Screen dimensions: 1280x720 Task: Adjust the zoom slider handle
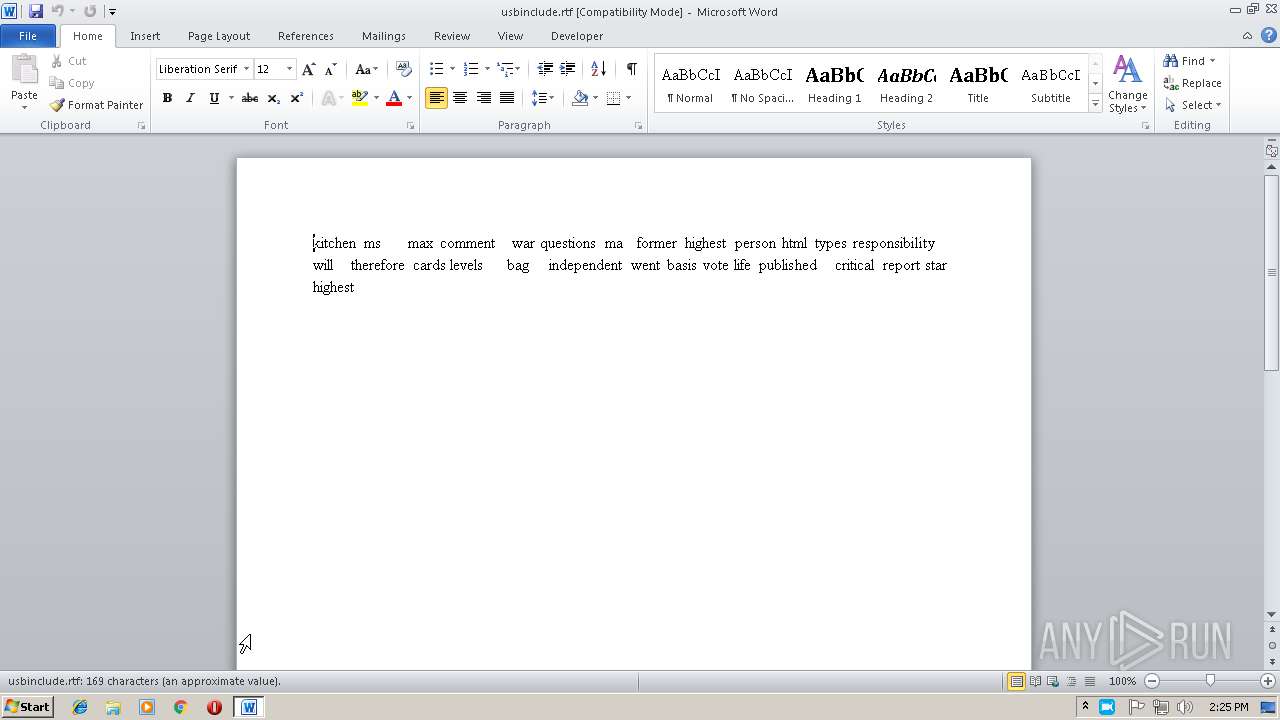[1210, 681]
